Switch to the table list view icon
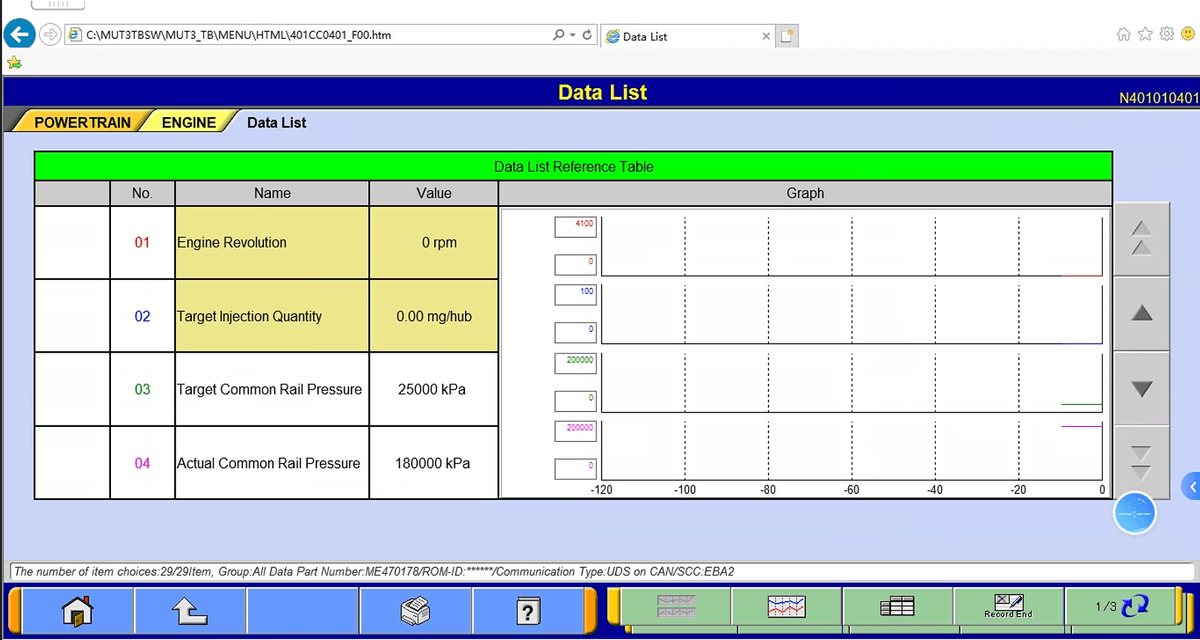Image resolution: width=1200 pixels, height=640 pixels. pos(898,607)
